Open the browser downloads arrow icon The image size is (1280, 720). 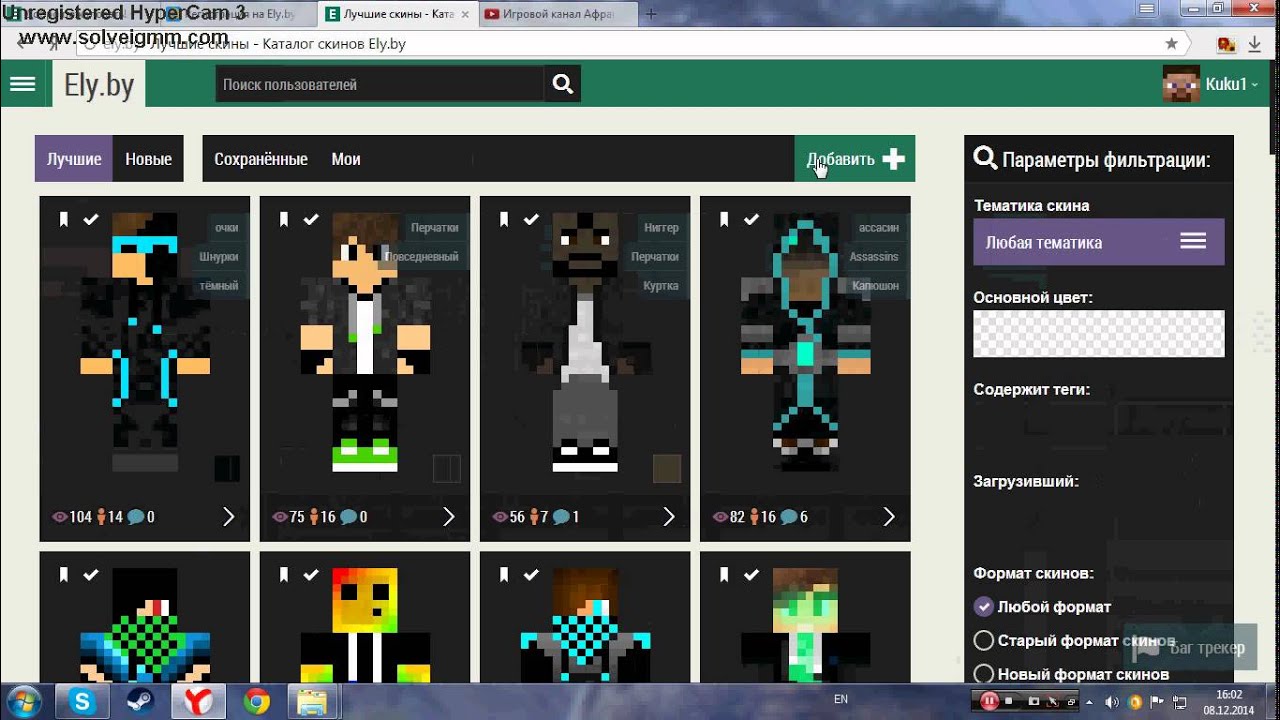[1254, 44]
